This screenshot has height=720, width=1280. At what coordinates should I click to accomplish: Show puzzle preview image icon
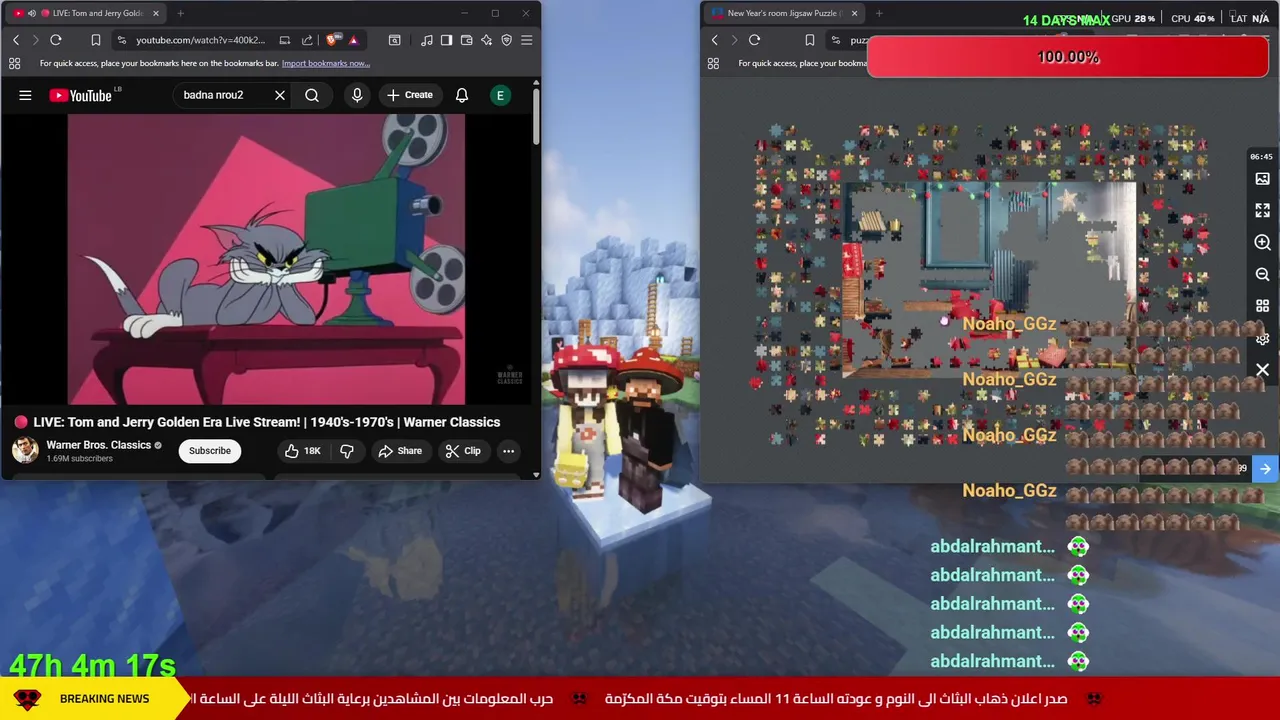pyautogui.click(x=1262, y=179)
